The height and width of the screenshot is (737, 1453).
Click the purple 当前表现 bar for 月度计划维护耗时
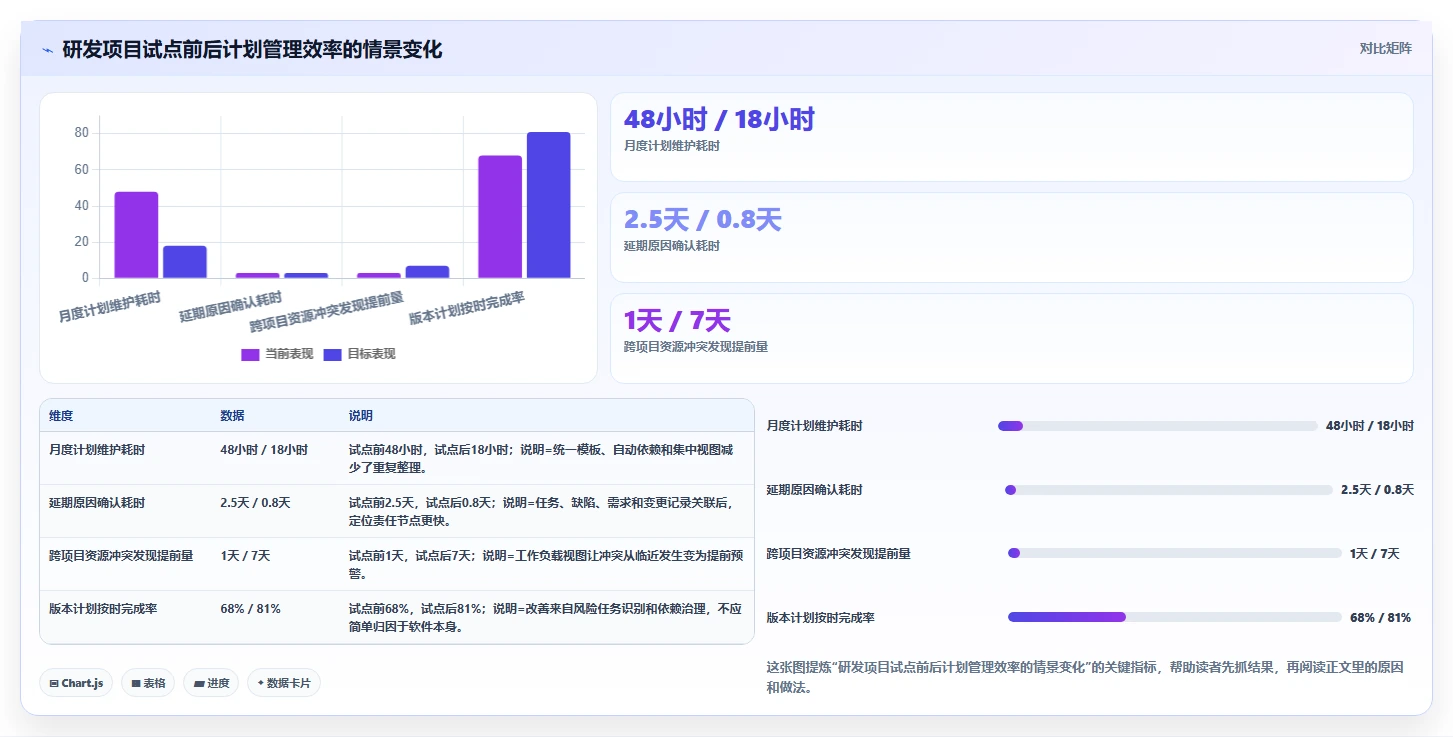tap(136, 235)
